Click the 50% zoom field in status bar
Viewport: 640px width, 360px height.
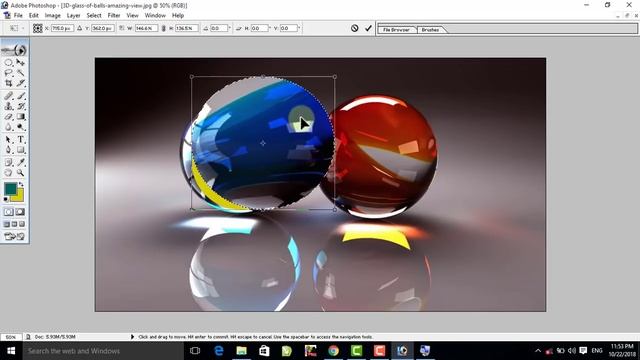pyautogui.click(x=11, y=337)
